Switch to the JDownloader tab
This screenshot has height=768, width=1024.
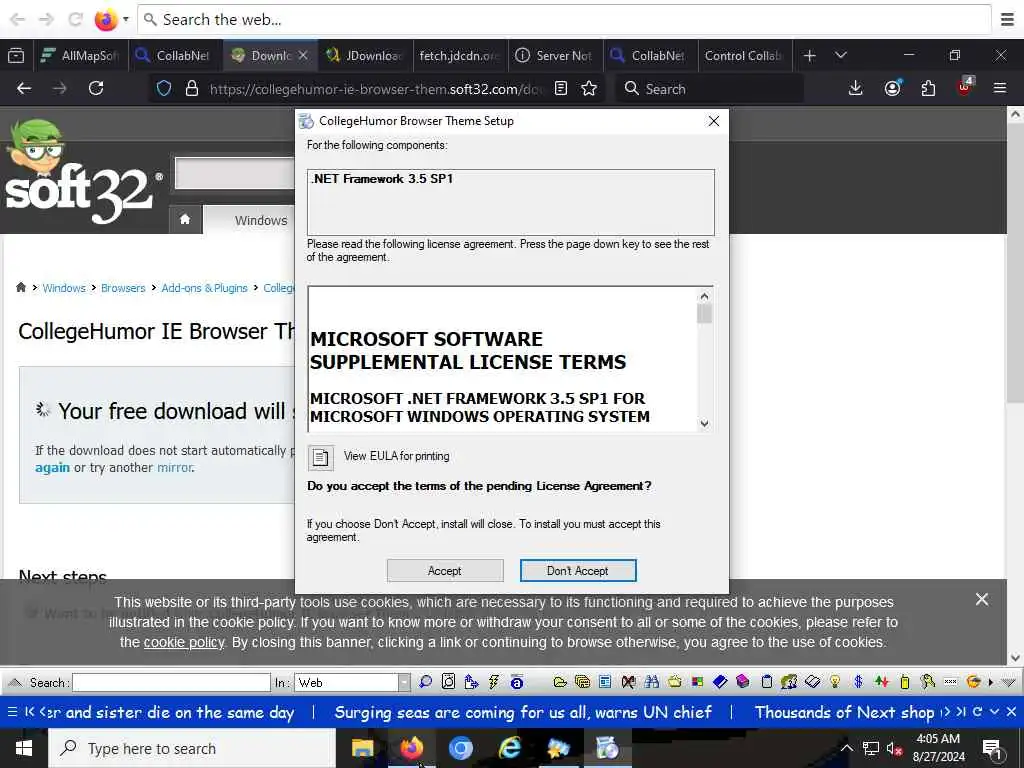pos(366,56)
